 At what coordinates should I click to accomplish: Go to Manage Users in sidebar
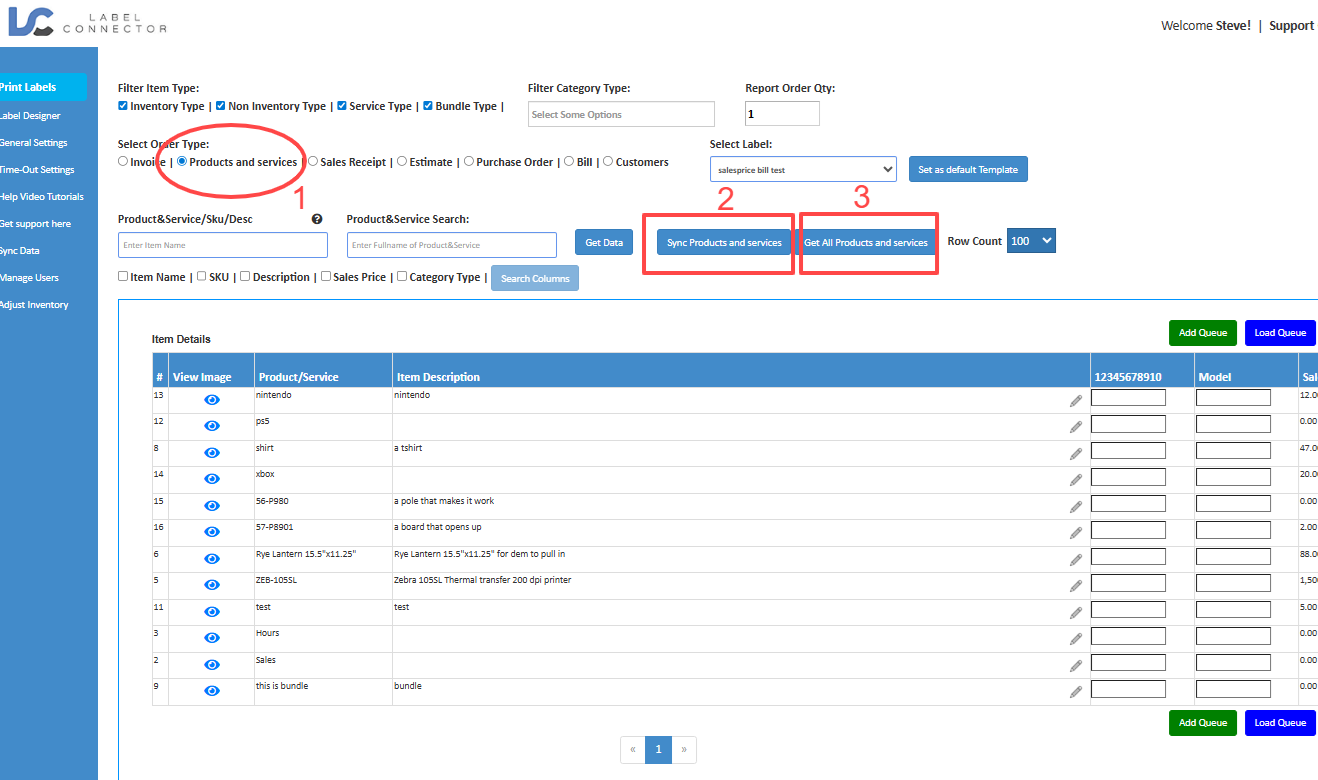tap(30, 278)
